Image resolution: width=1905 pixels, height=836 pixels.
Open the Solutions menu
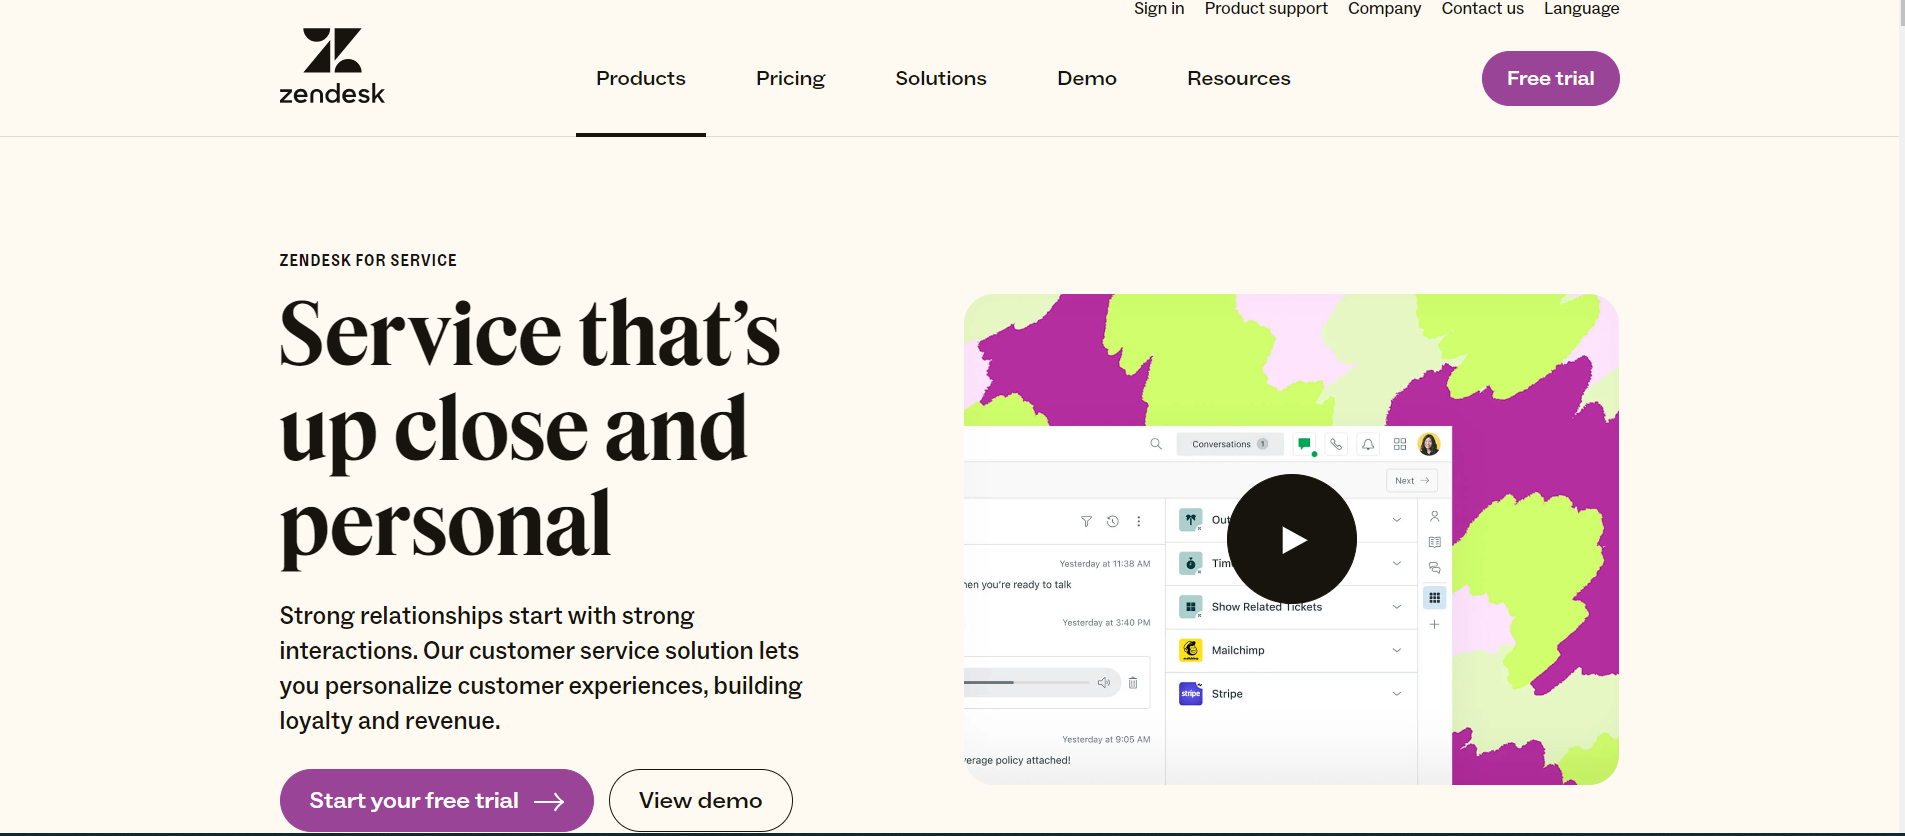941,78
